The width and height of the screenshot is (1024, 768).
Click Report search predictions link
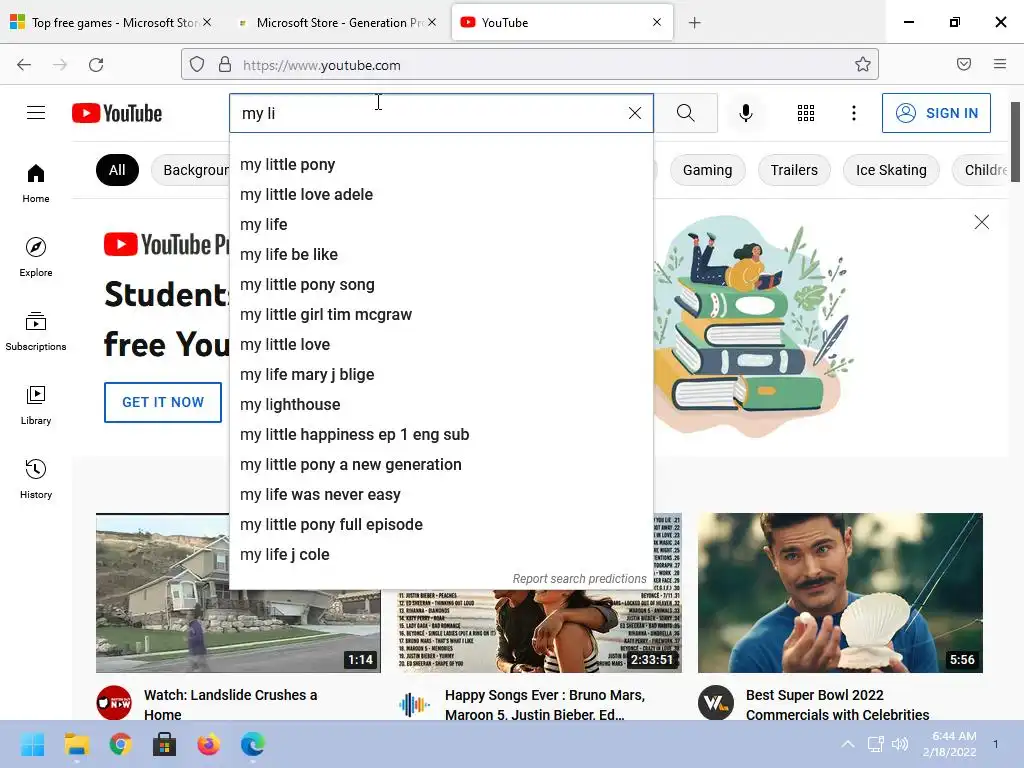click(x=579, y=579)
